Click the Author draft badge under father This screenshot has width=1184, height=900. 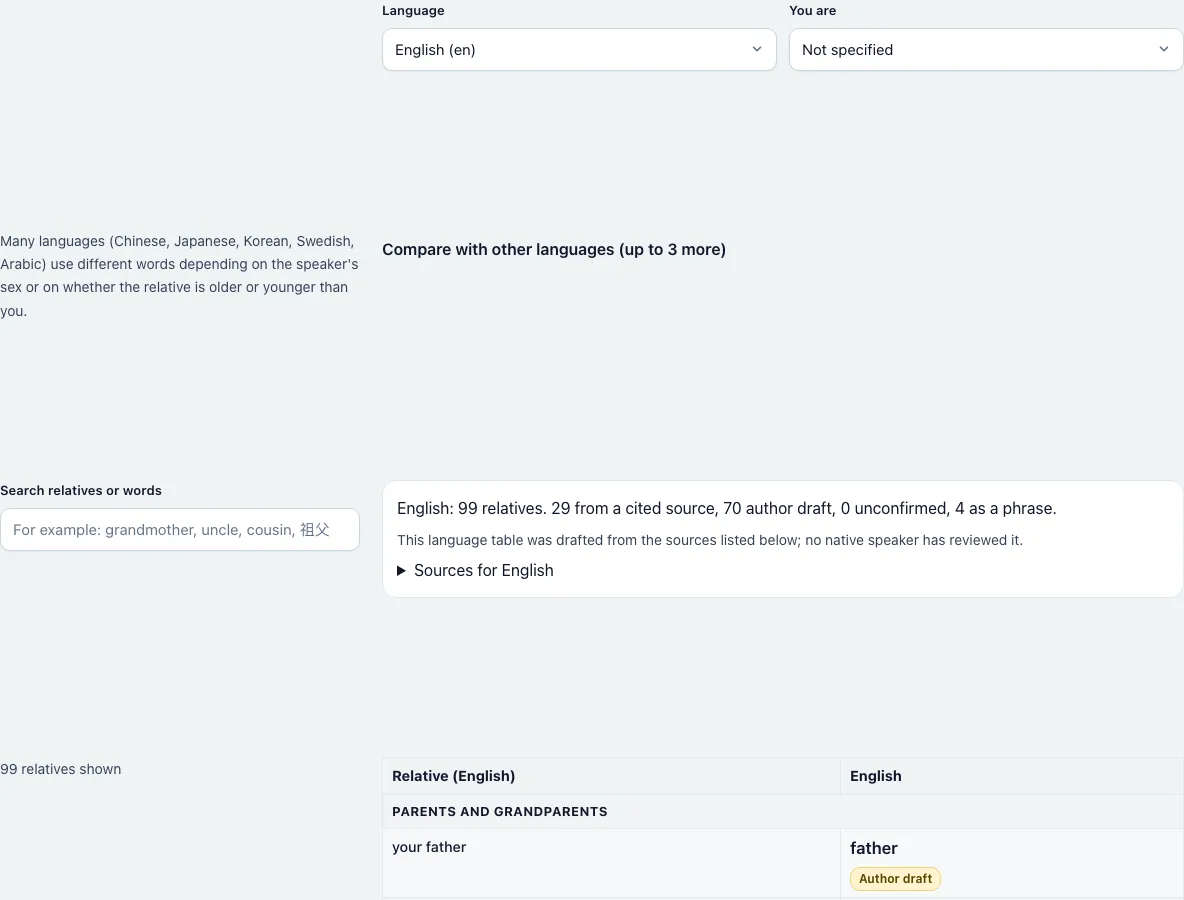(x=895, y=879)
